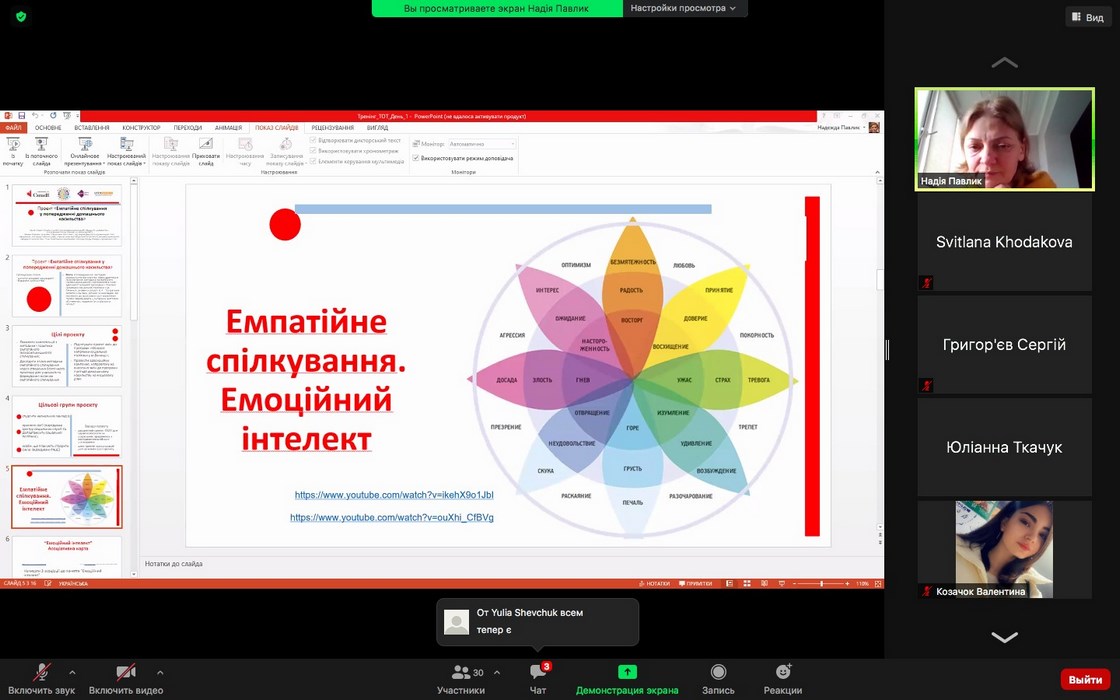
Task: Click the green encryption shield icon
Action: (21, 16)
